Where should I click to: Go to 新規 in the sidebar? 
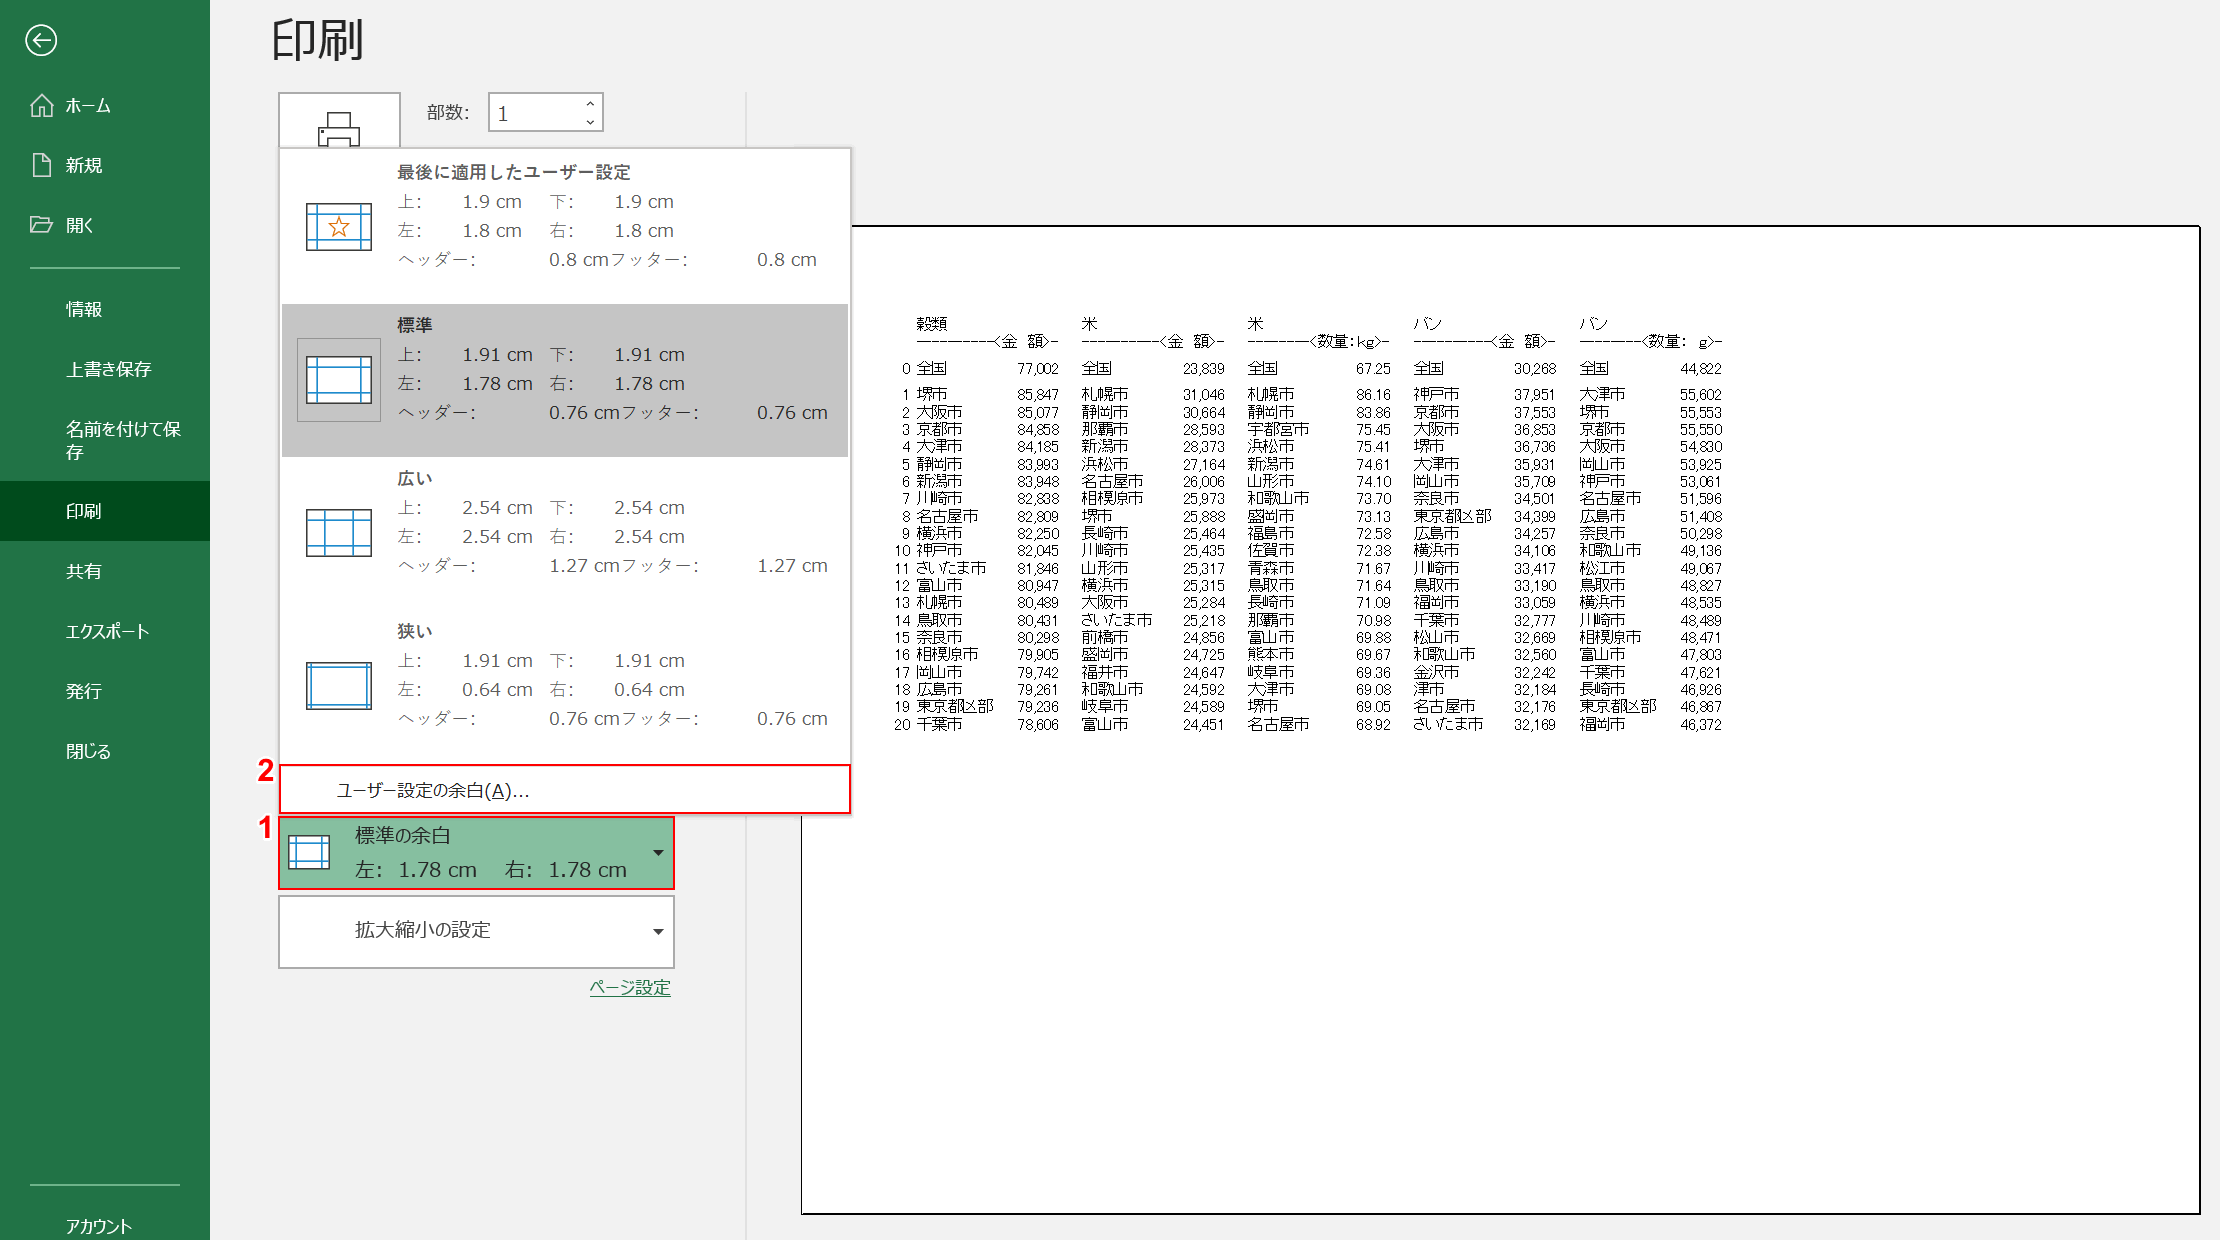coord(105,165)
